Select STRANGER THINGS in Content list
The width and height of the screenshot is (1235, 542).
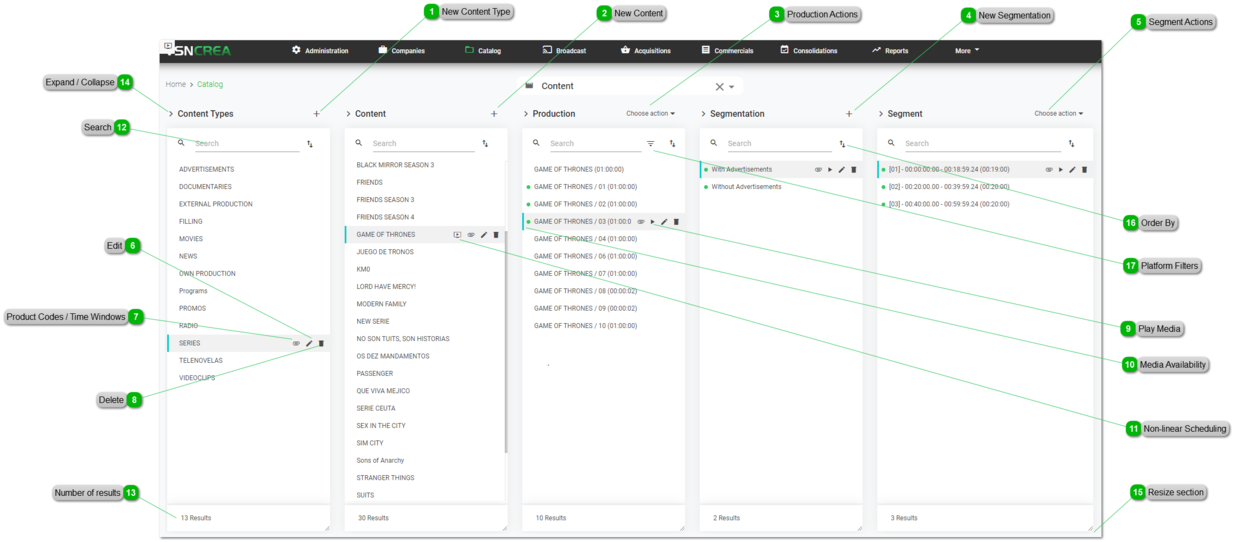(385, 478)
